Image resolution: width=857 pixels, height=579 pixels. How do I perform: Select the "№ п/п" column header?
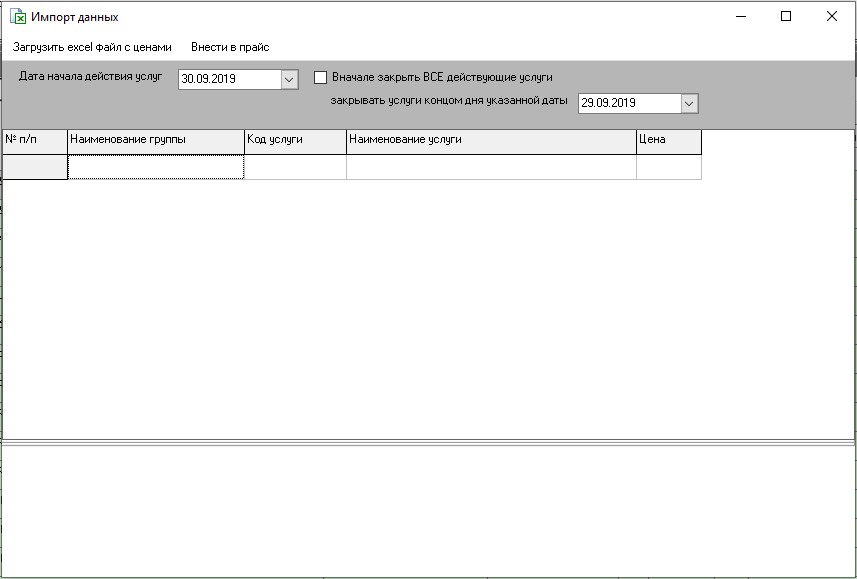click(33, 142)
